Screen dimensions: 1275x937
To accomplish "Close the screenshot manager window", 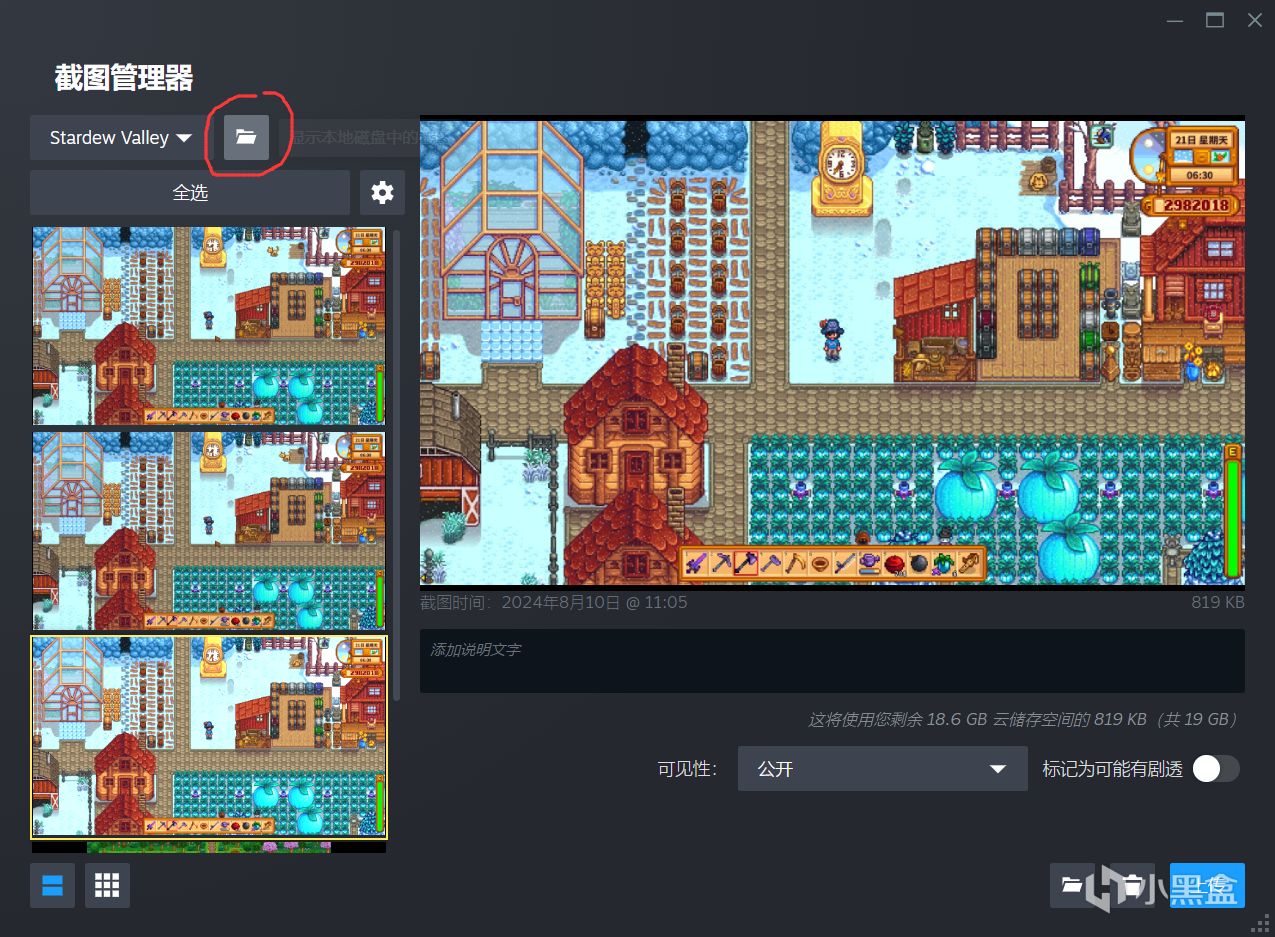I will click(x=1254, y=20).
